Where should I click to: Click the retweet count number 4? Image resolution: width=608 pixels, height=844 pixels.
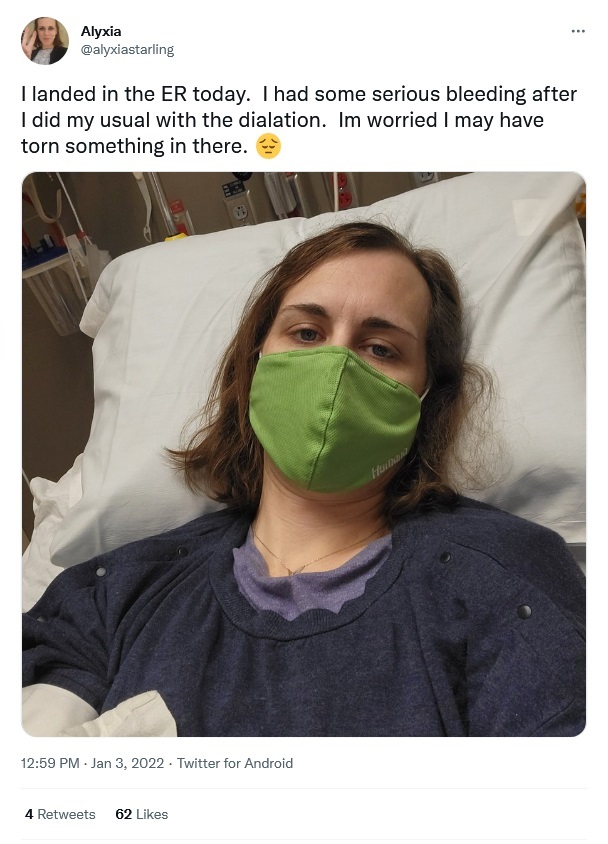click(29, 814)
